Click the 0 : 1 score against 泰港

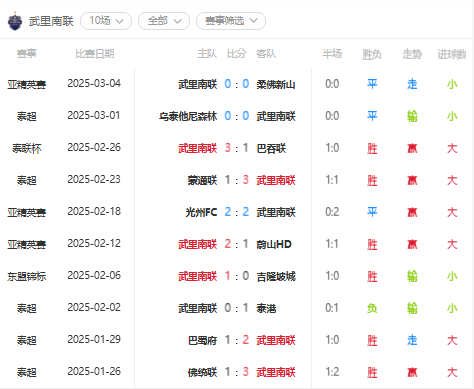click(x=237, y=308)
